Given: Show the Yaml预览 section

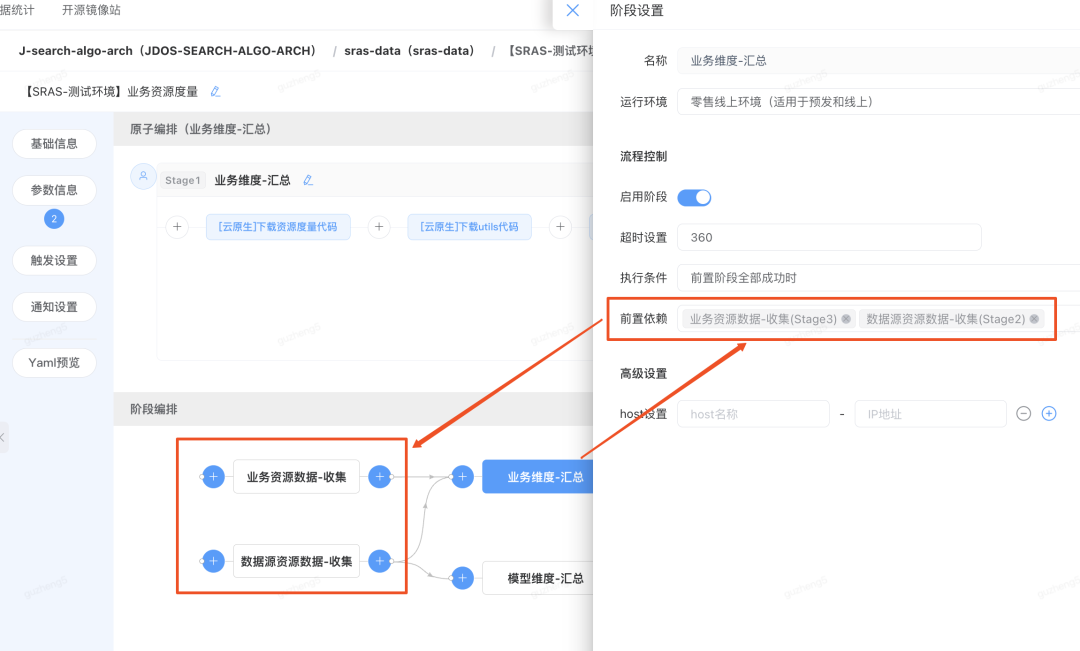Looking at the screenshot, I should pyautogui.click(x=54, y=362).
